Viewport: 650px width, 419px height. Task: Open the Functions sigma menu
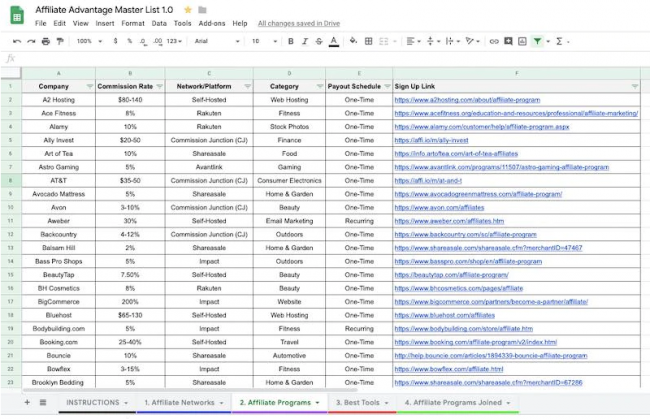[559, 41]
